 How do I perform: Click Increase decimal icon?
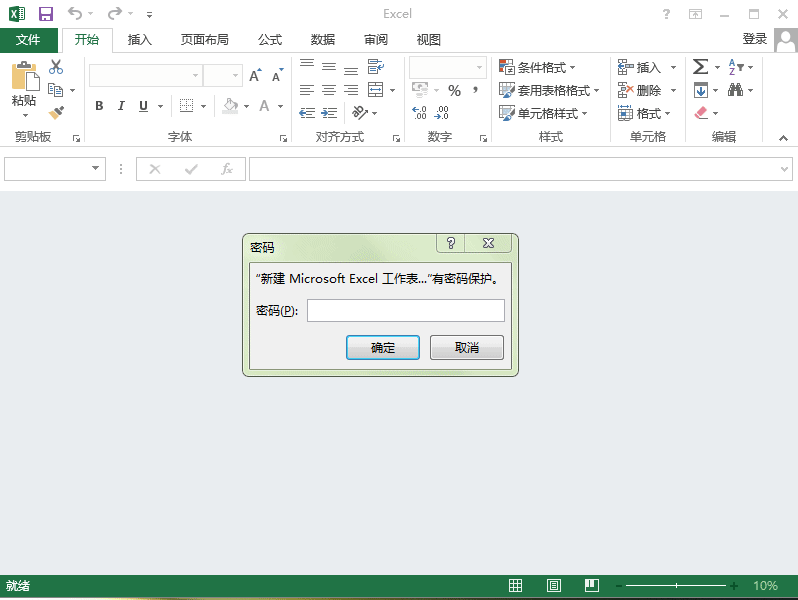click(x=419, y=112)
